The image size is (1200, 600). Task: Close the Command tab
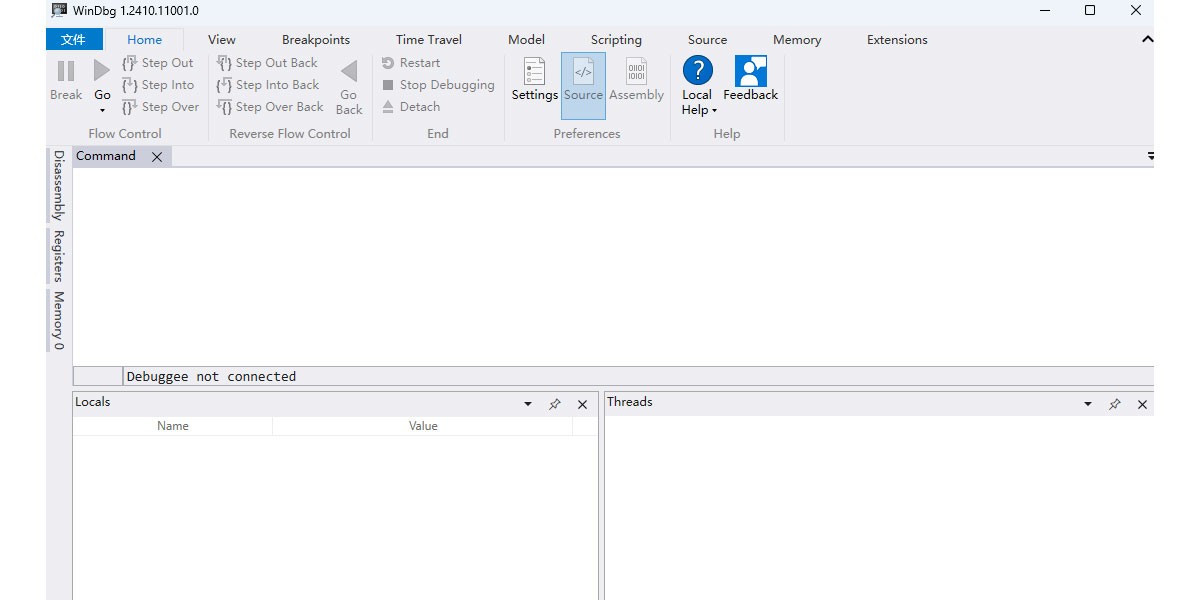pyautogui.click(x=157, y=157)
